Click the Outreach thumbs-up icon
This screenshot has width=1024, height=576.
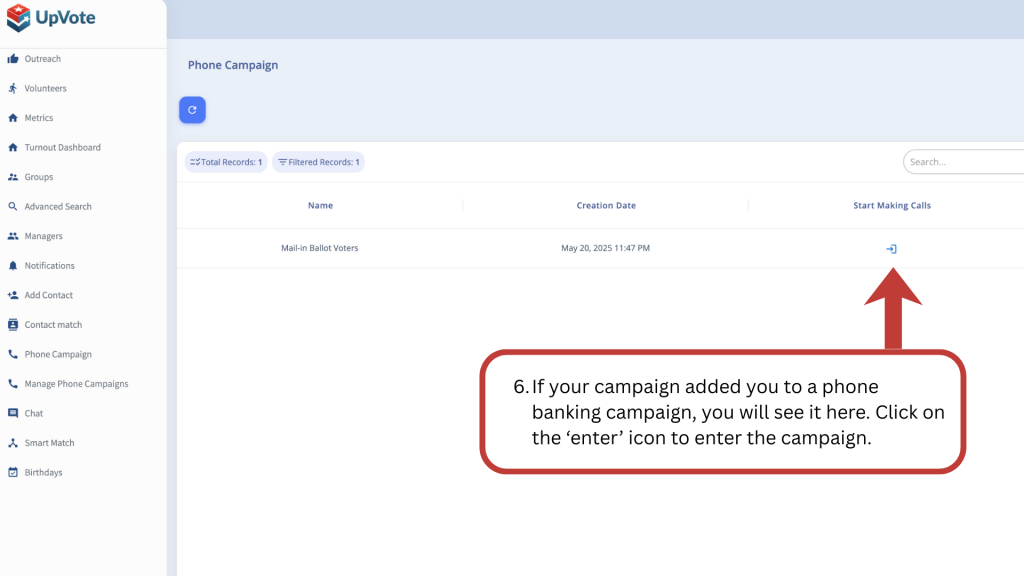(x=13, y=59)
